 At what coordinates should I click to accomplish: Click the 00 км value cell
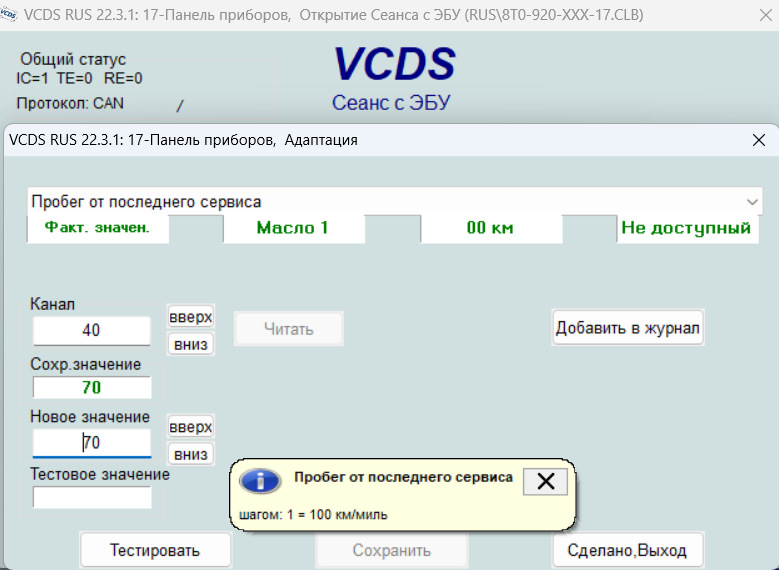tap(491, 228)
